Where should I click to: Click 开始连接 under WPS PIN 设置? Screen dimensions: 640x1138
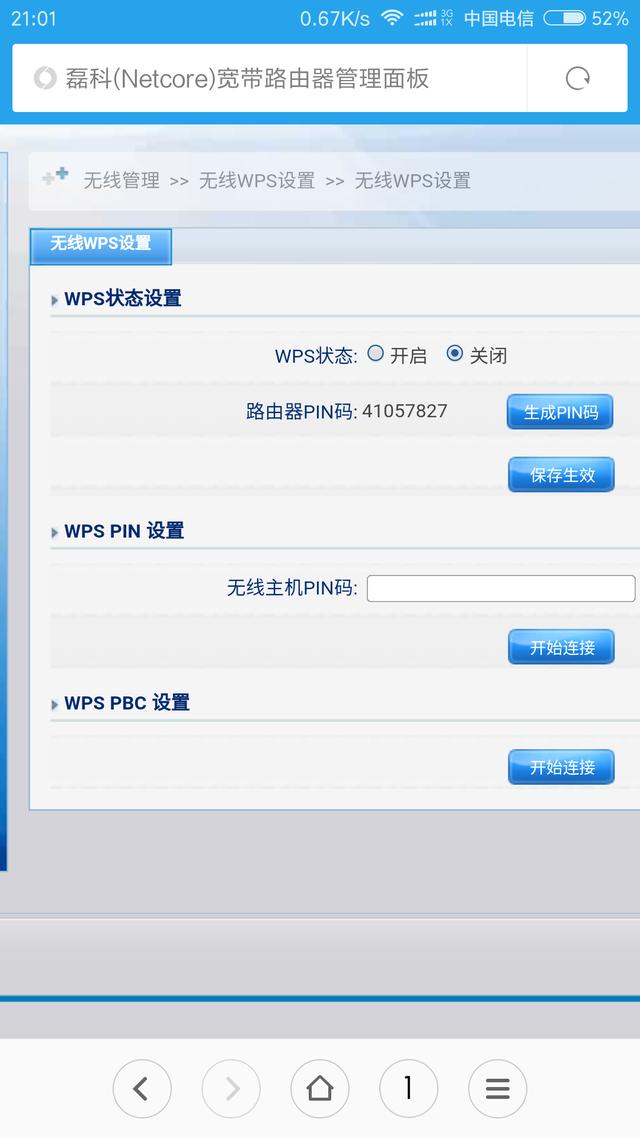(x=562, y=647)
